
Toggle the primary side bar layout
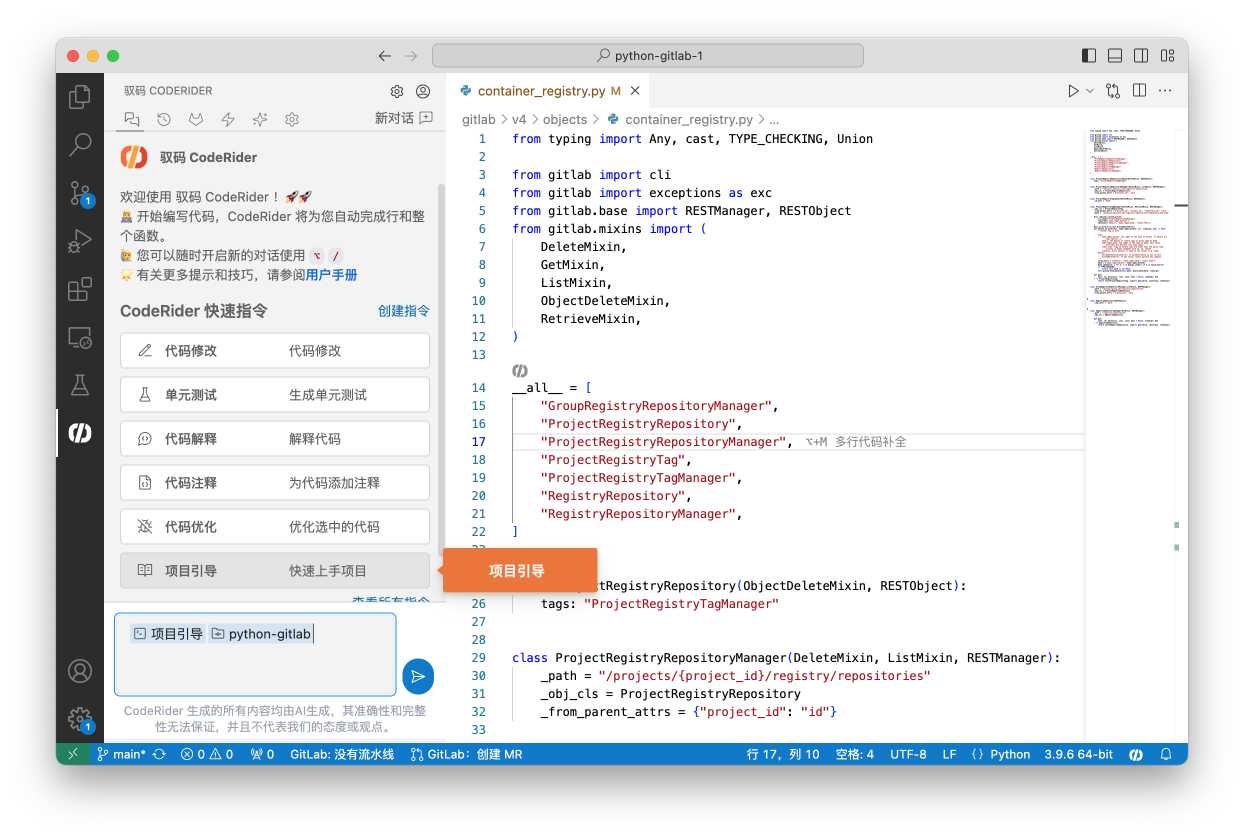point(1089,56)
